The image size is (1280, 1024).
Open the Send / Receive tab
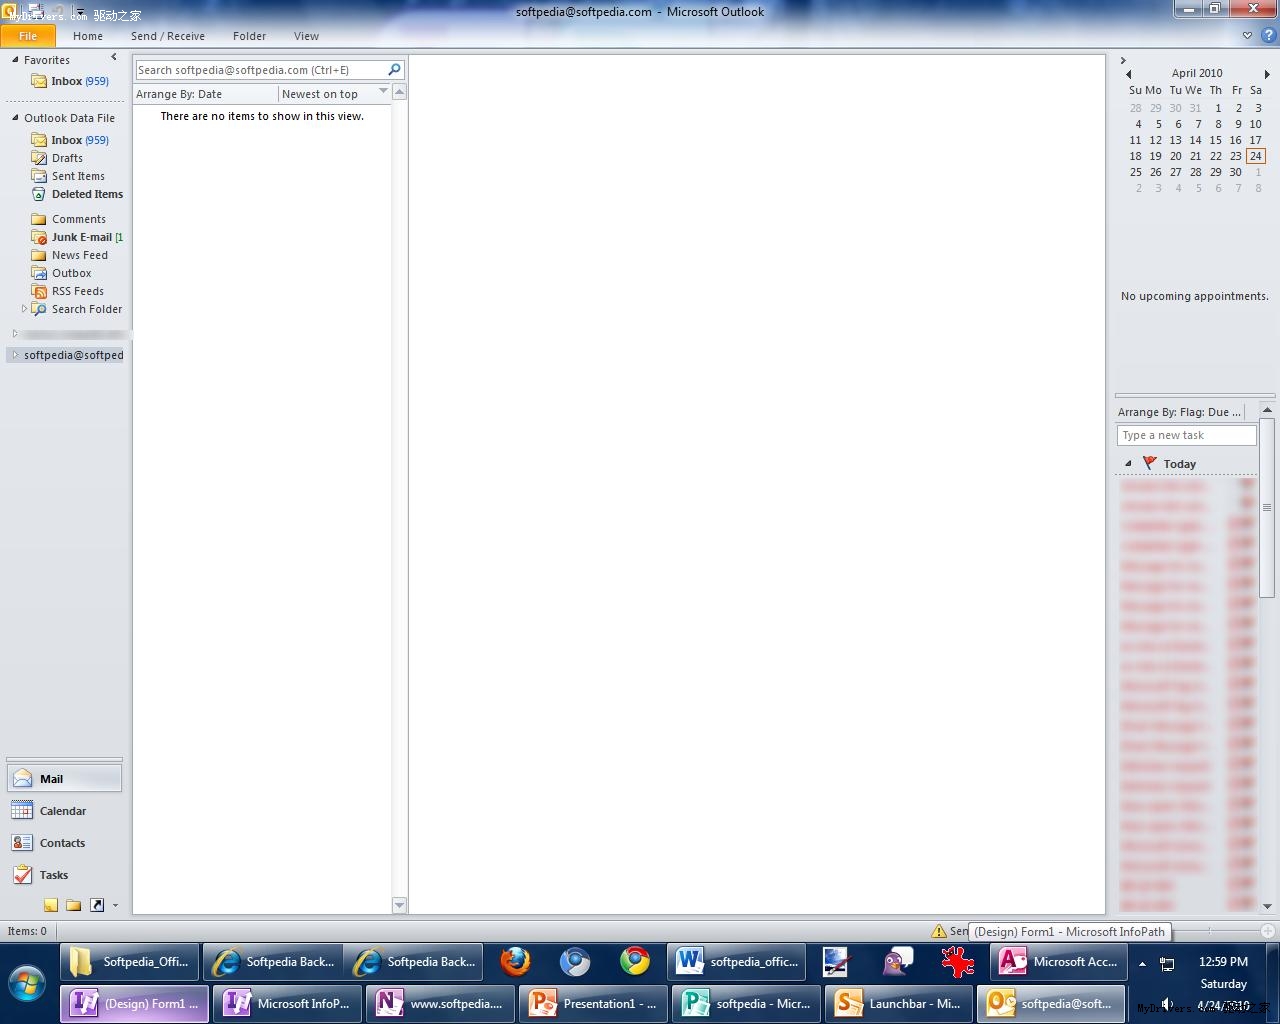pyautogui.click(x=168, y=36)
